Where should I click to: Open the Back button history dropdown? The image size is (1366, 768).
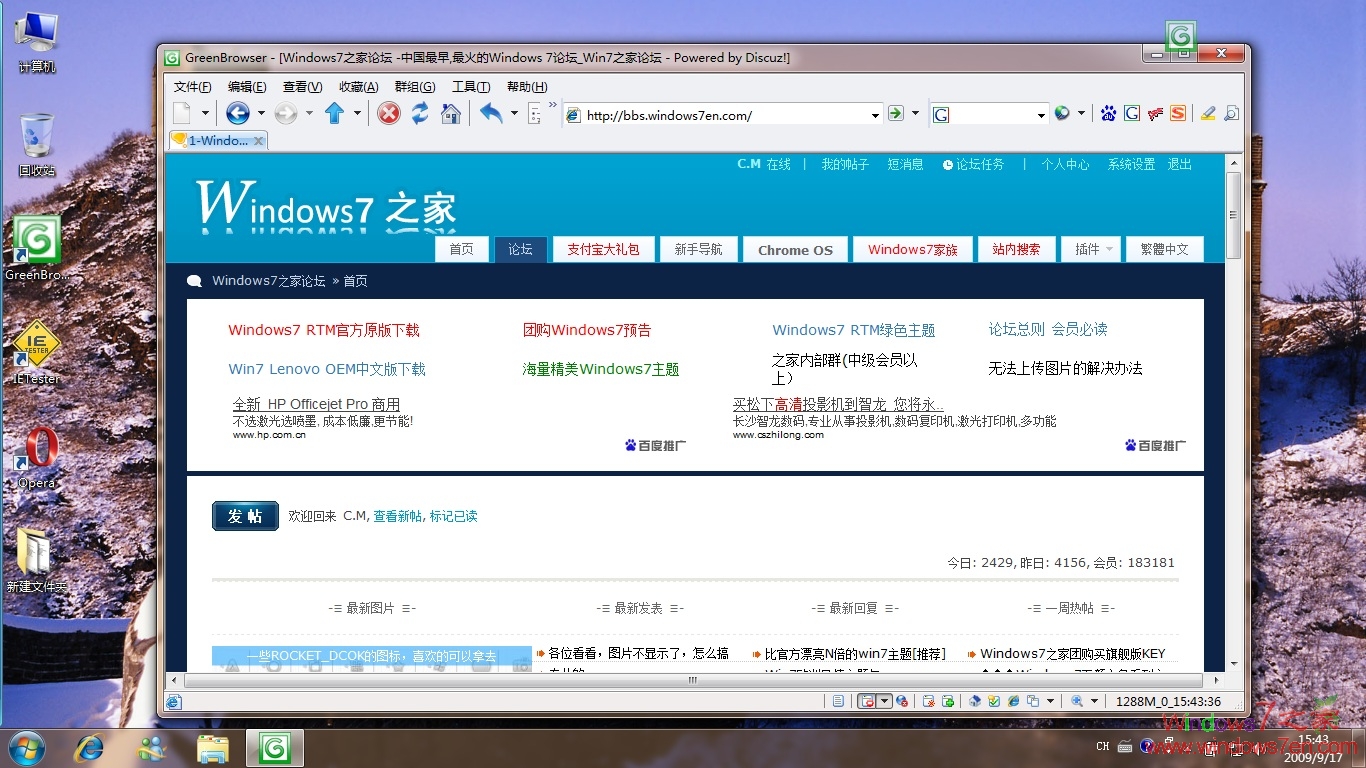click(259, 113)
